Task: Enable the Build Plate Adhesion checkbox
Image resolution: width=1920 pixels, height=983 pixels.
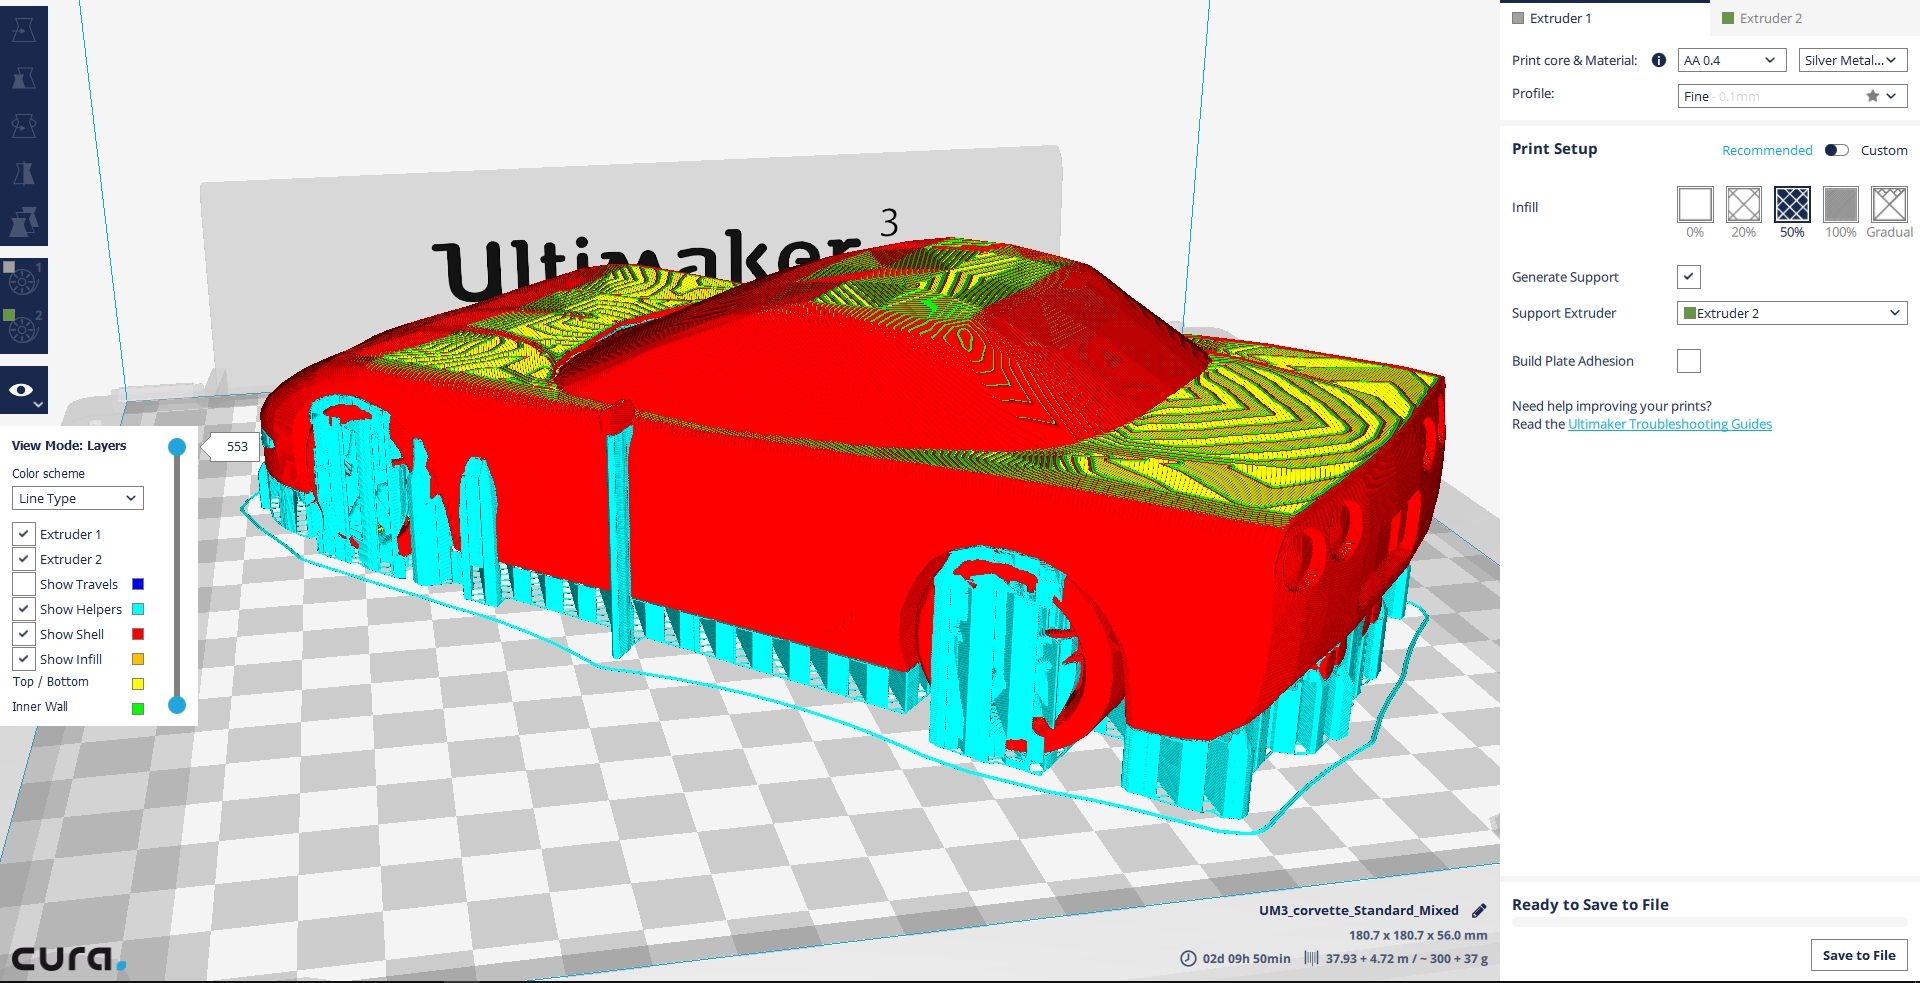Action: pos(1689,361)
